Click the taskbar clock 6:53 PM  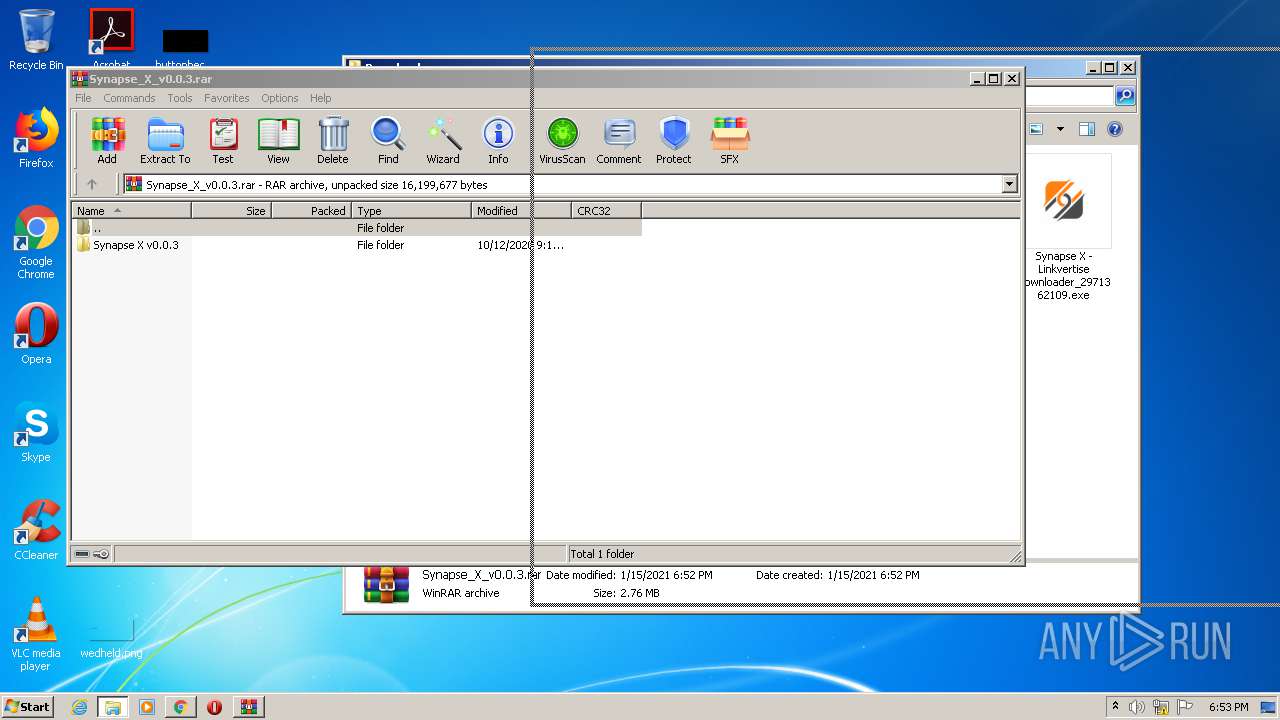(1228, 707)
